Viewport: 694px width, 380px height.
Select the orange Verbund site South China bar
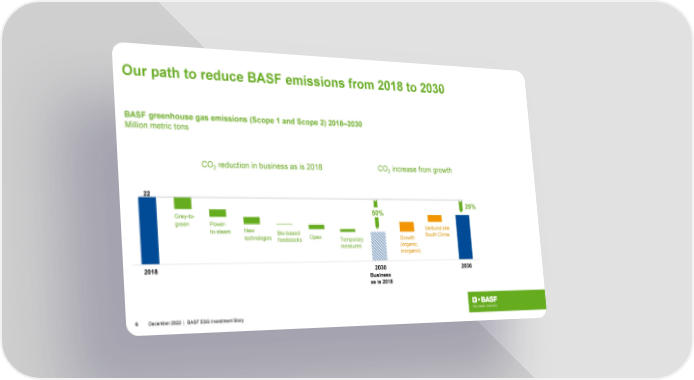click(435, 218)
